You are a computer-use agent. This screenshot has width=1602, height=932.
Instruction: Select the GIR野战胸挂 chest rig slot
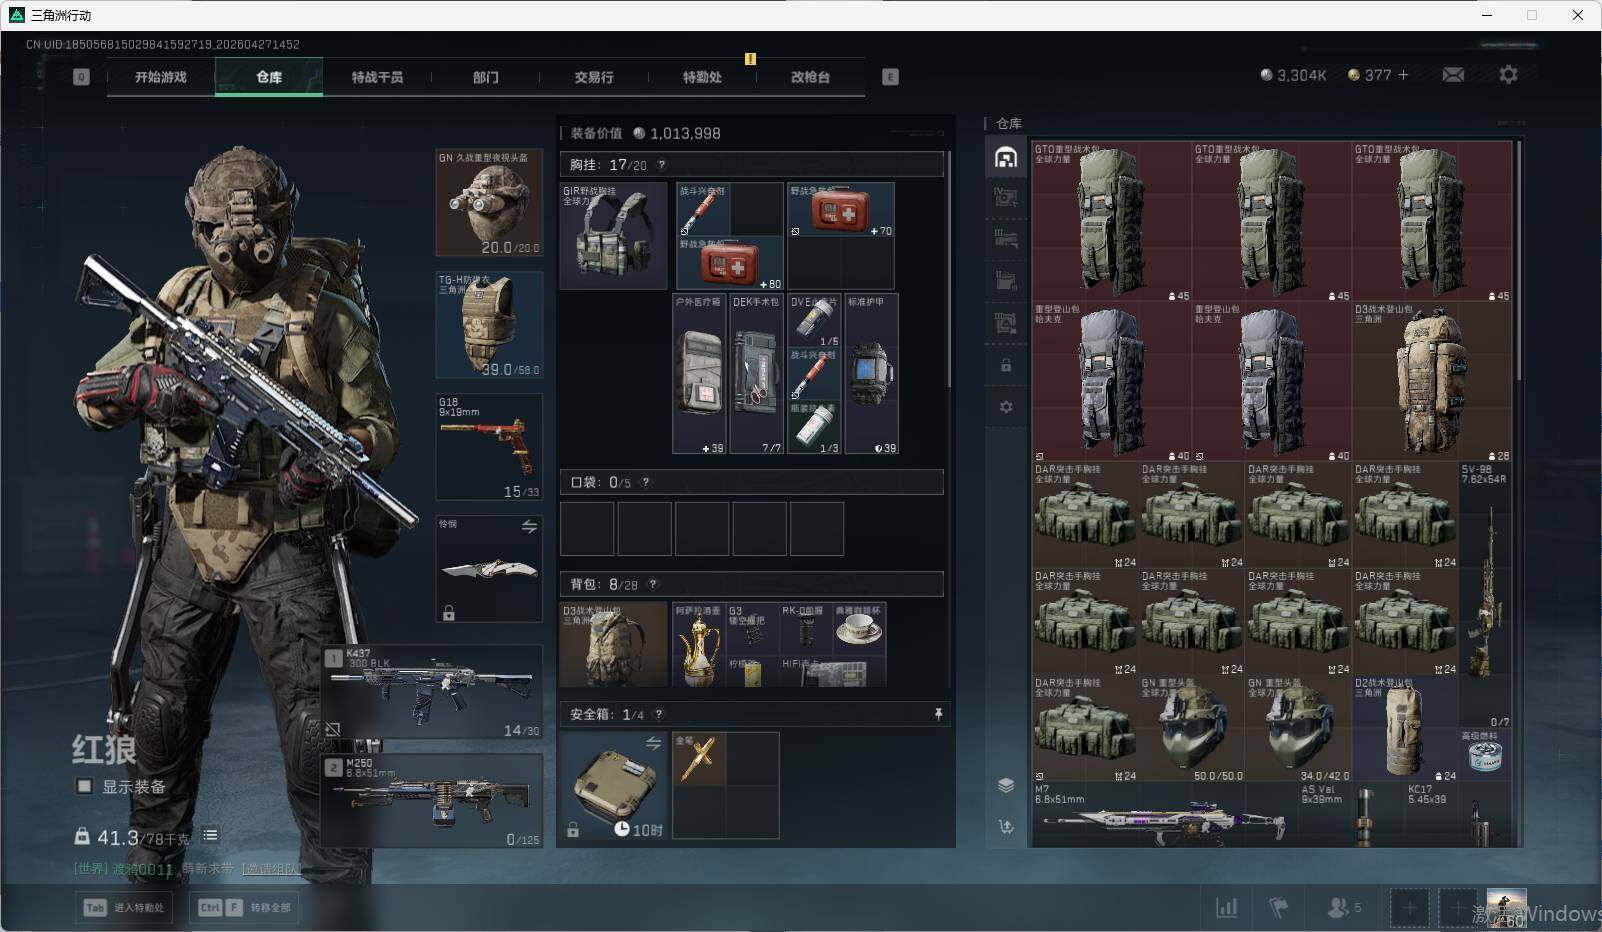[614, 236]
